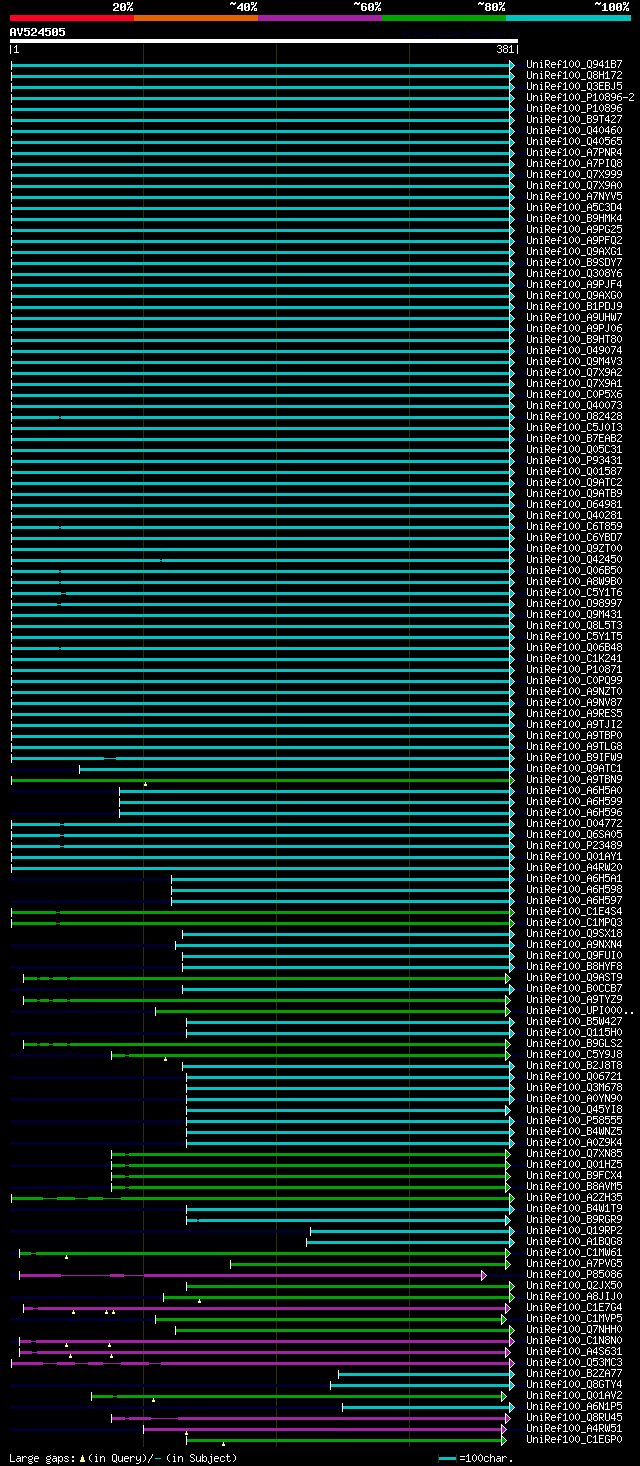Select label UniRef100_C6T859
Screen dimensions: 640x1466
click(575, 526)
